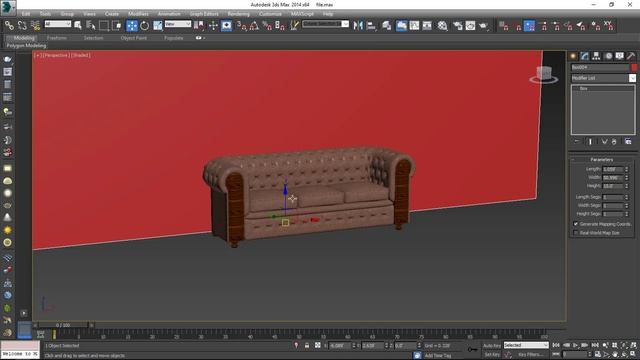Open the Material Editor

[x=442, y=26]
